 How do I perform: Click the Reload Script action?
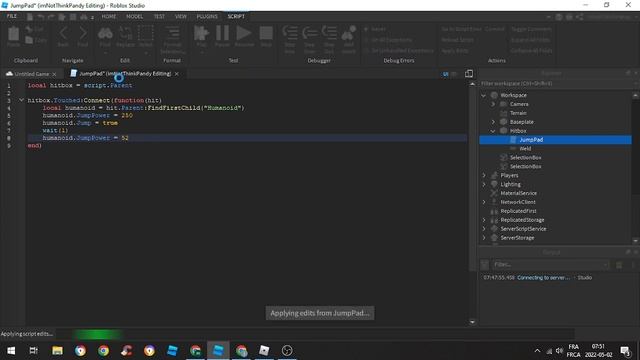pyautogui.click(x=458, y=40)
